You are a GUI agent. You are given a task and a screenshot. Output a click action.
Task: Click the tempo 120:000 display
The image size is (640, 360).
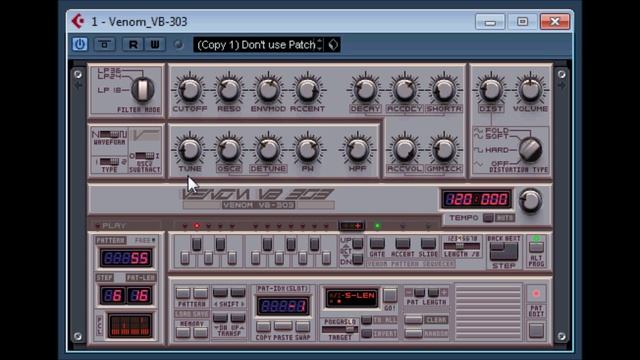pos(476,199)
